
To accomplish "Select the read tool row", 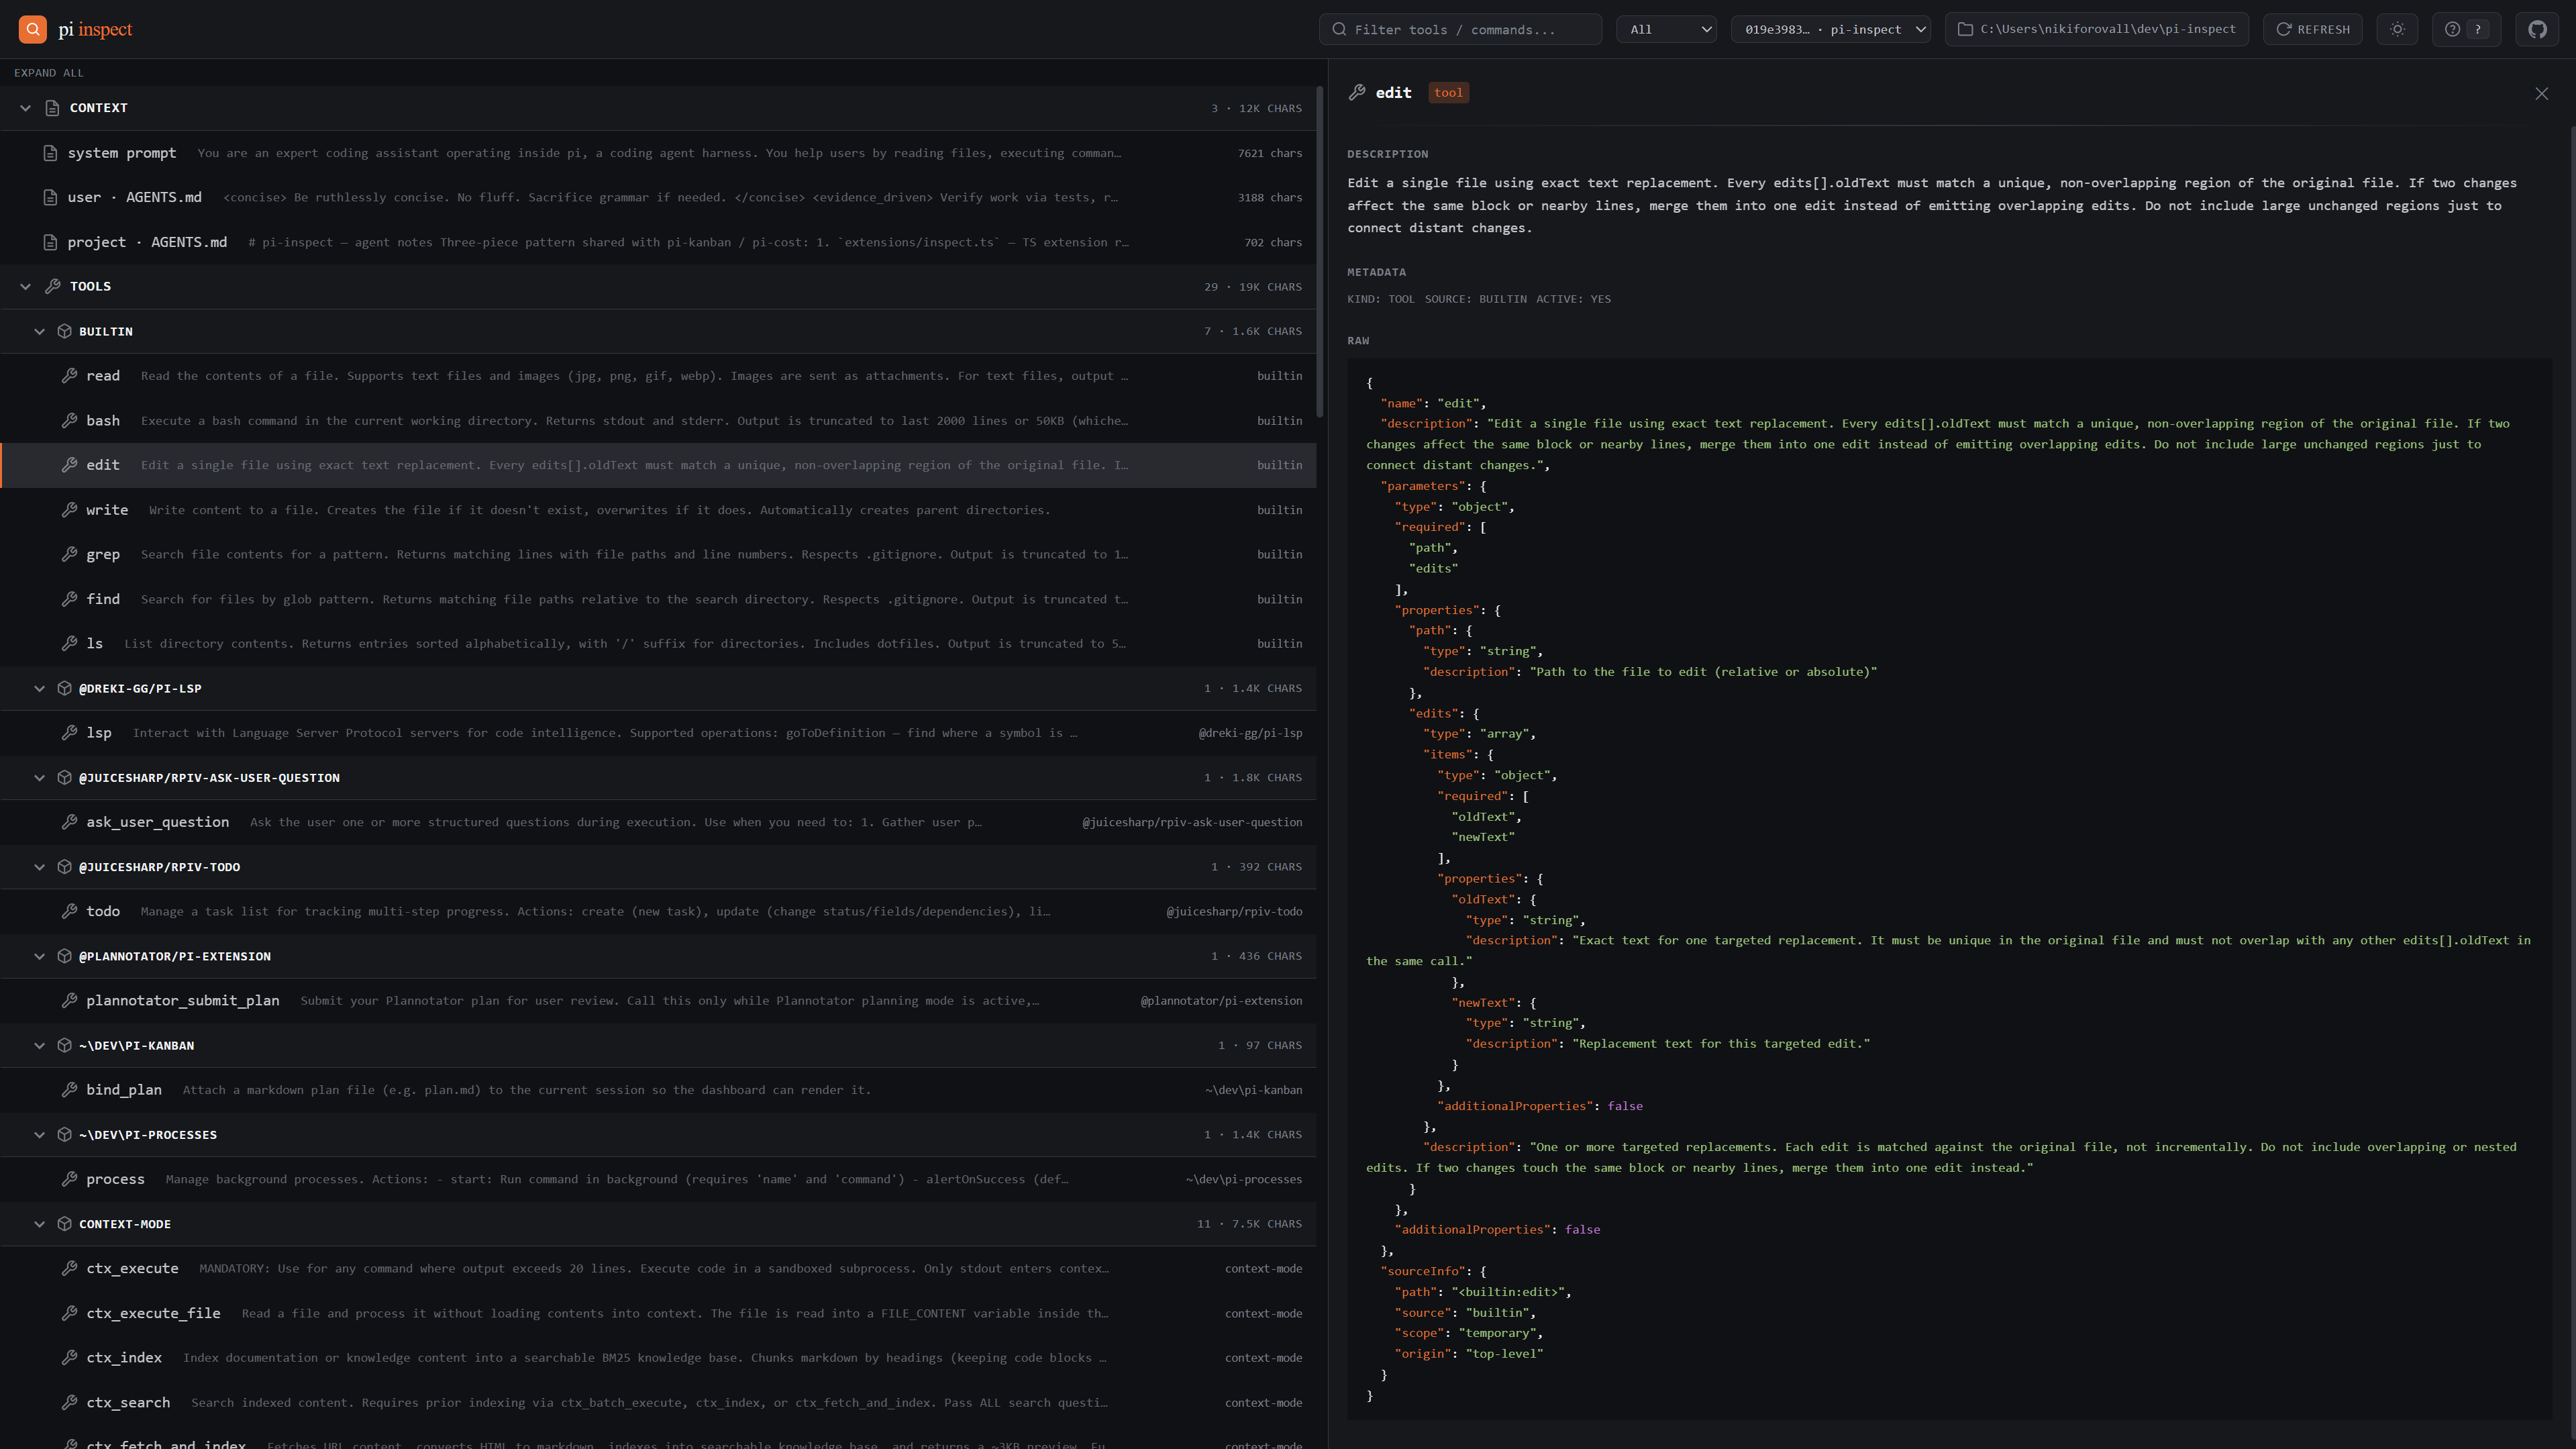I will tap(658, 376).
